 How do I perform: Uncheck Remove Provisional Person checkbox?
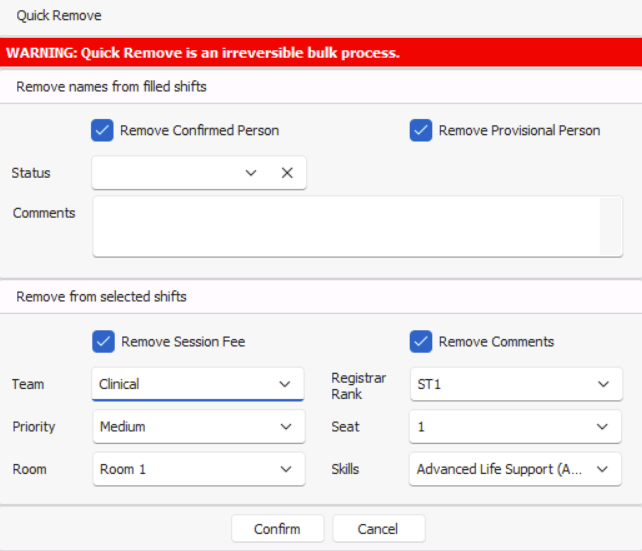point(420,130)
